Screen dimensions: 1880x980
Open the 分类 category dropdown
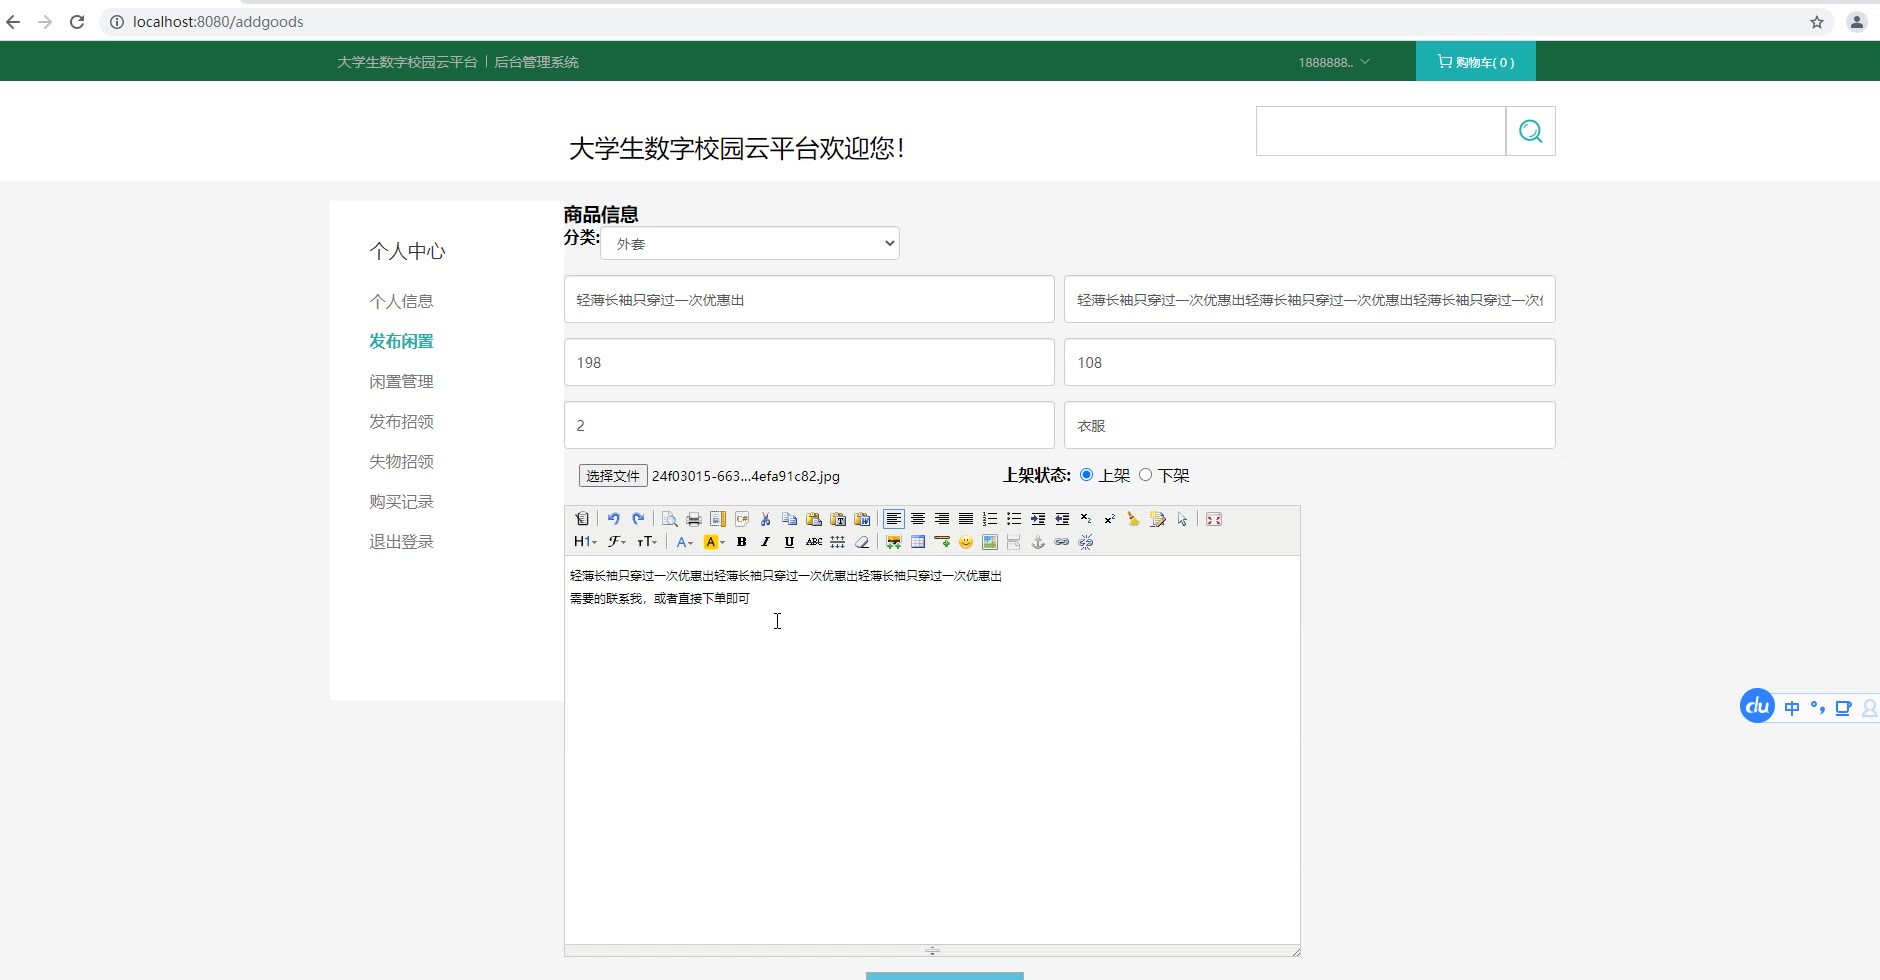point(750,243)
